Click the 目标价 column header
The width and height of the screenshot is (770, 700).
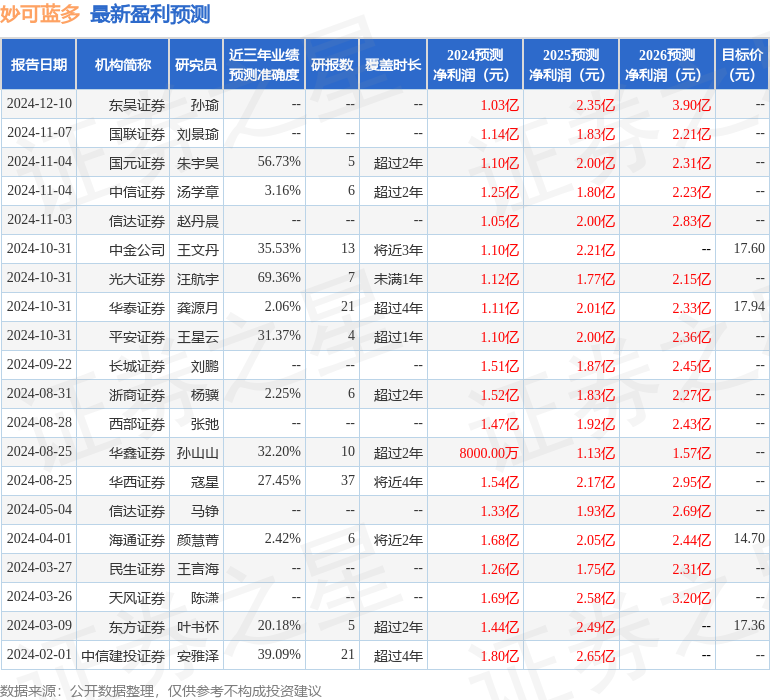point(742,64)
